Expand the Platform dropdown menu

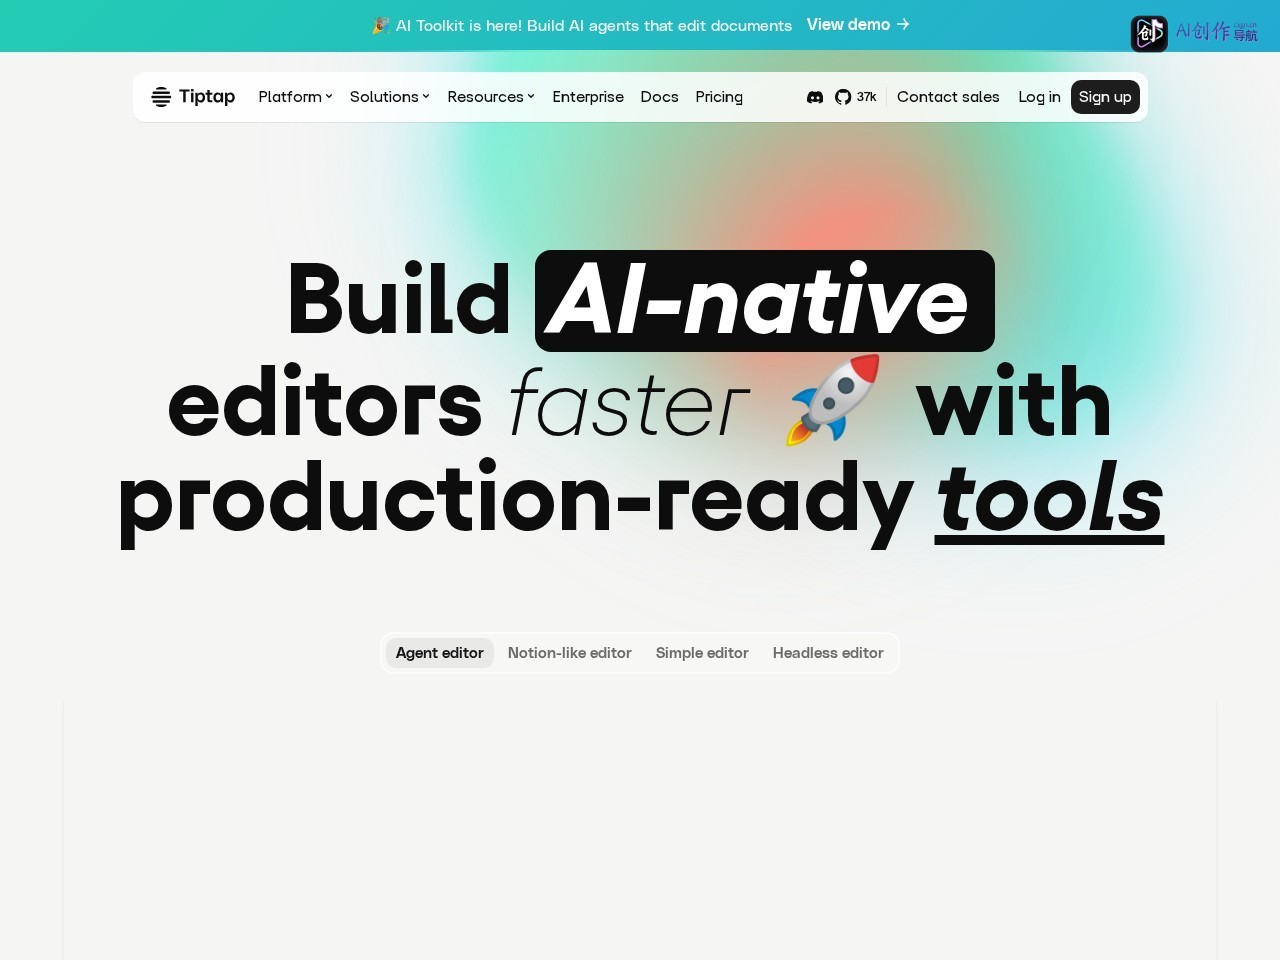click(x=295, y=97)
